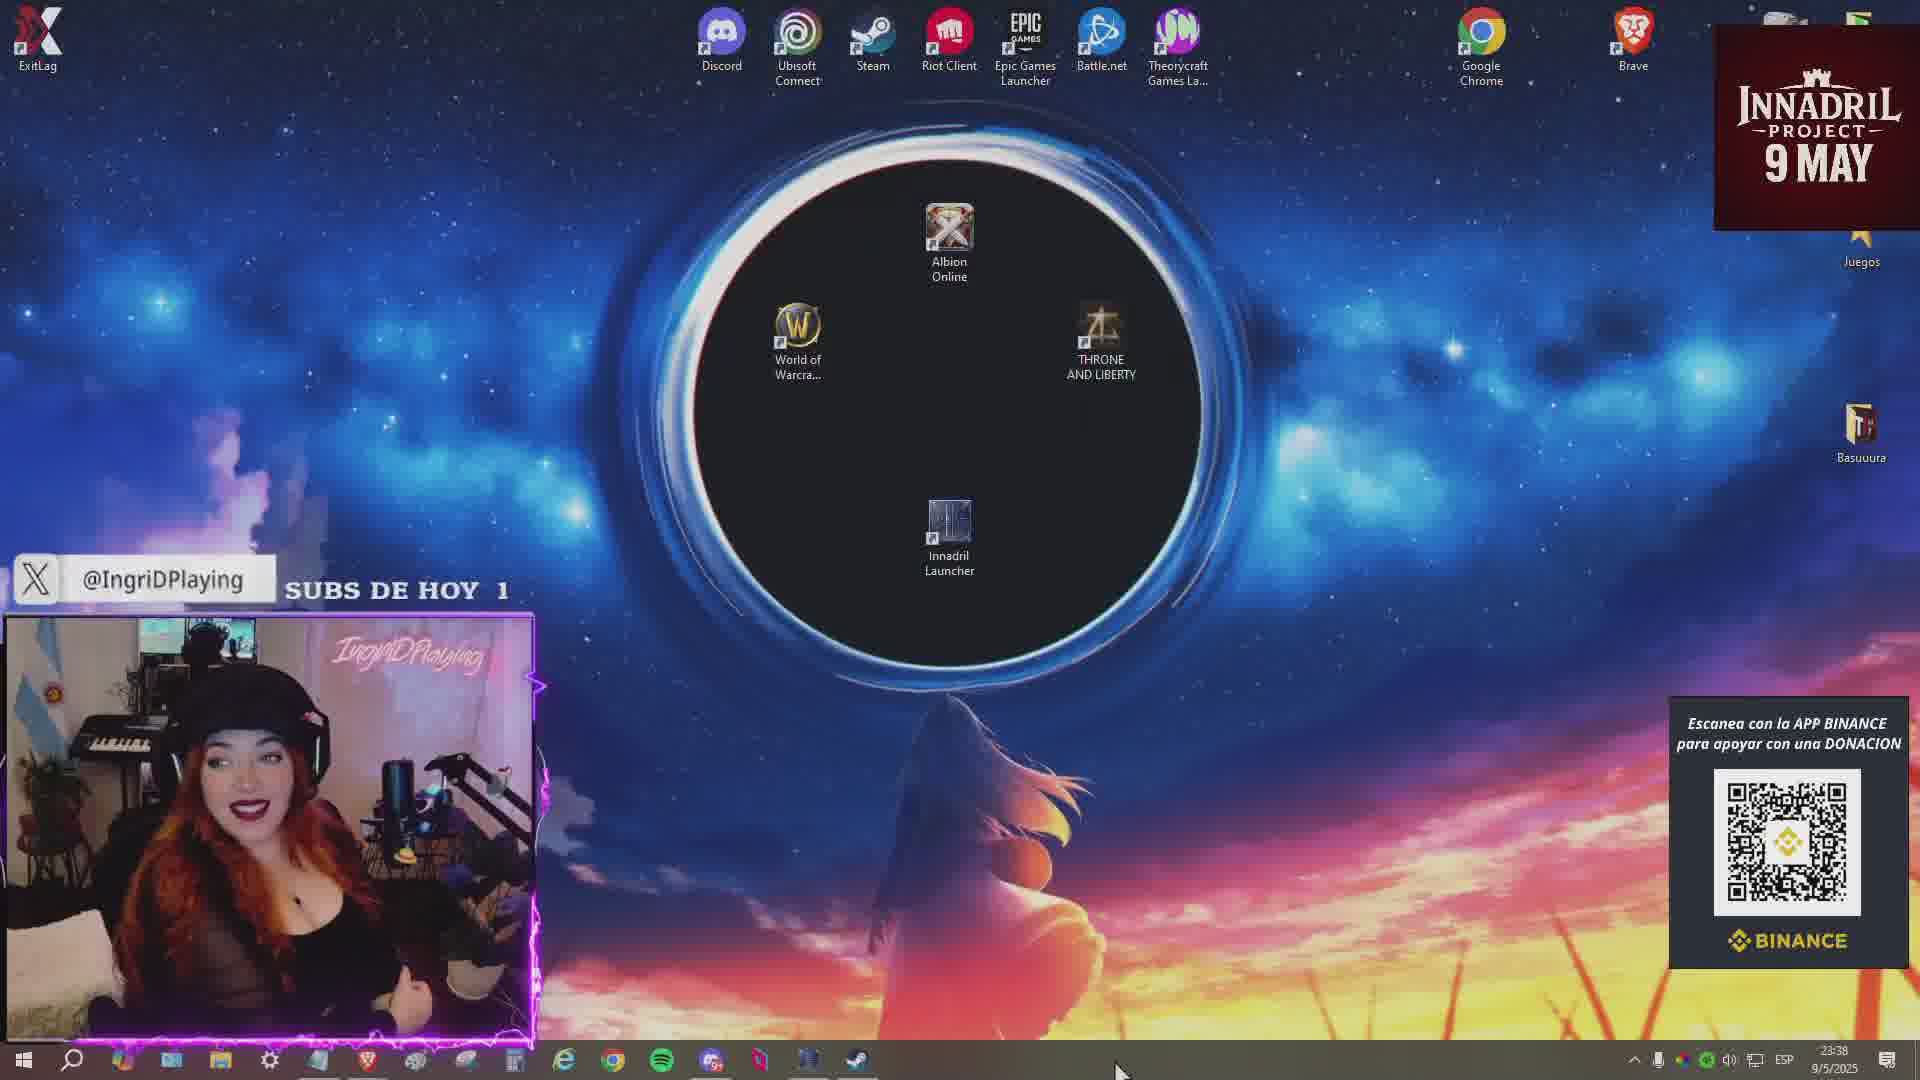The image size is (1920, 1080).
Task: Launch the Innadril Launcher shortcut
Action: 949,538
